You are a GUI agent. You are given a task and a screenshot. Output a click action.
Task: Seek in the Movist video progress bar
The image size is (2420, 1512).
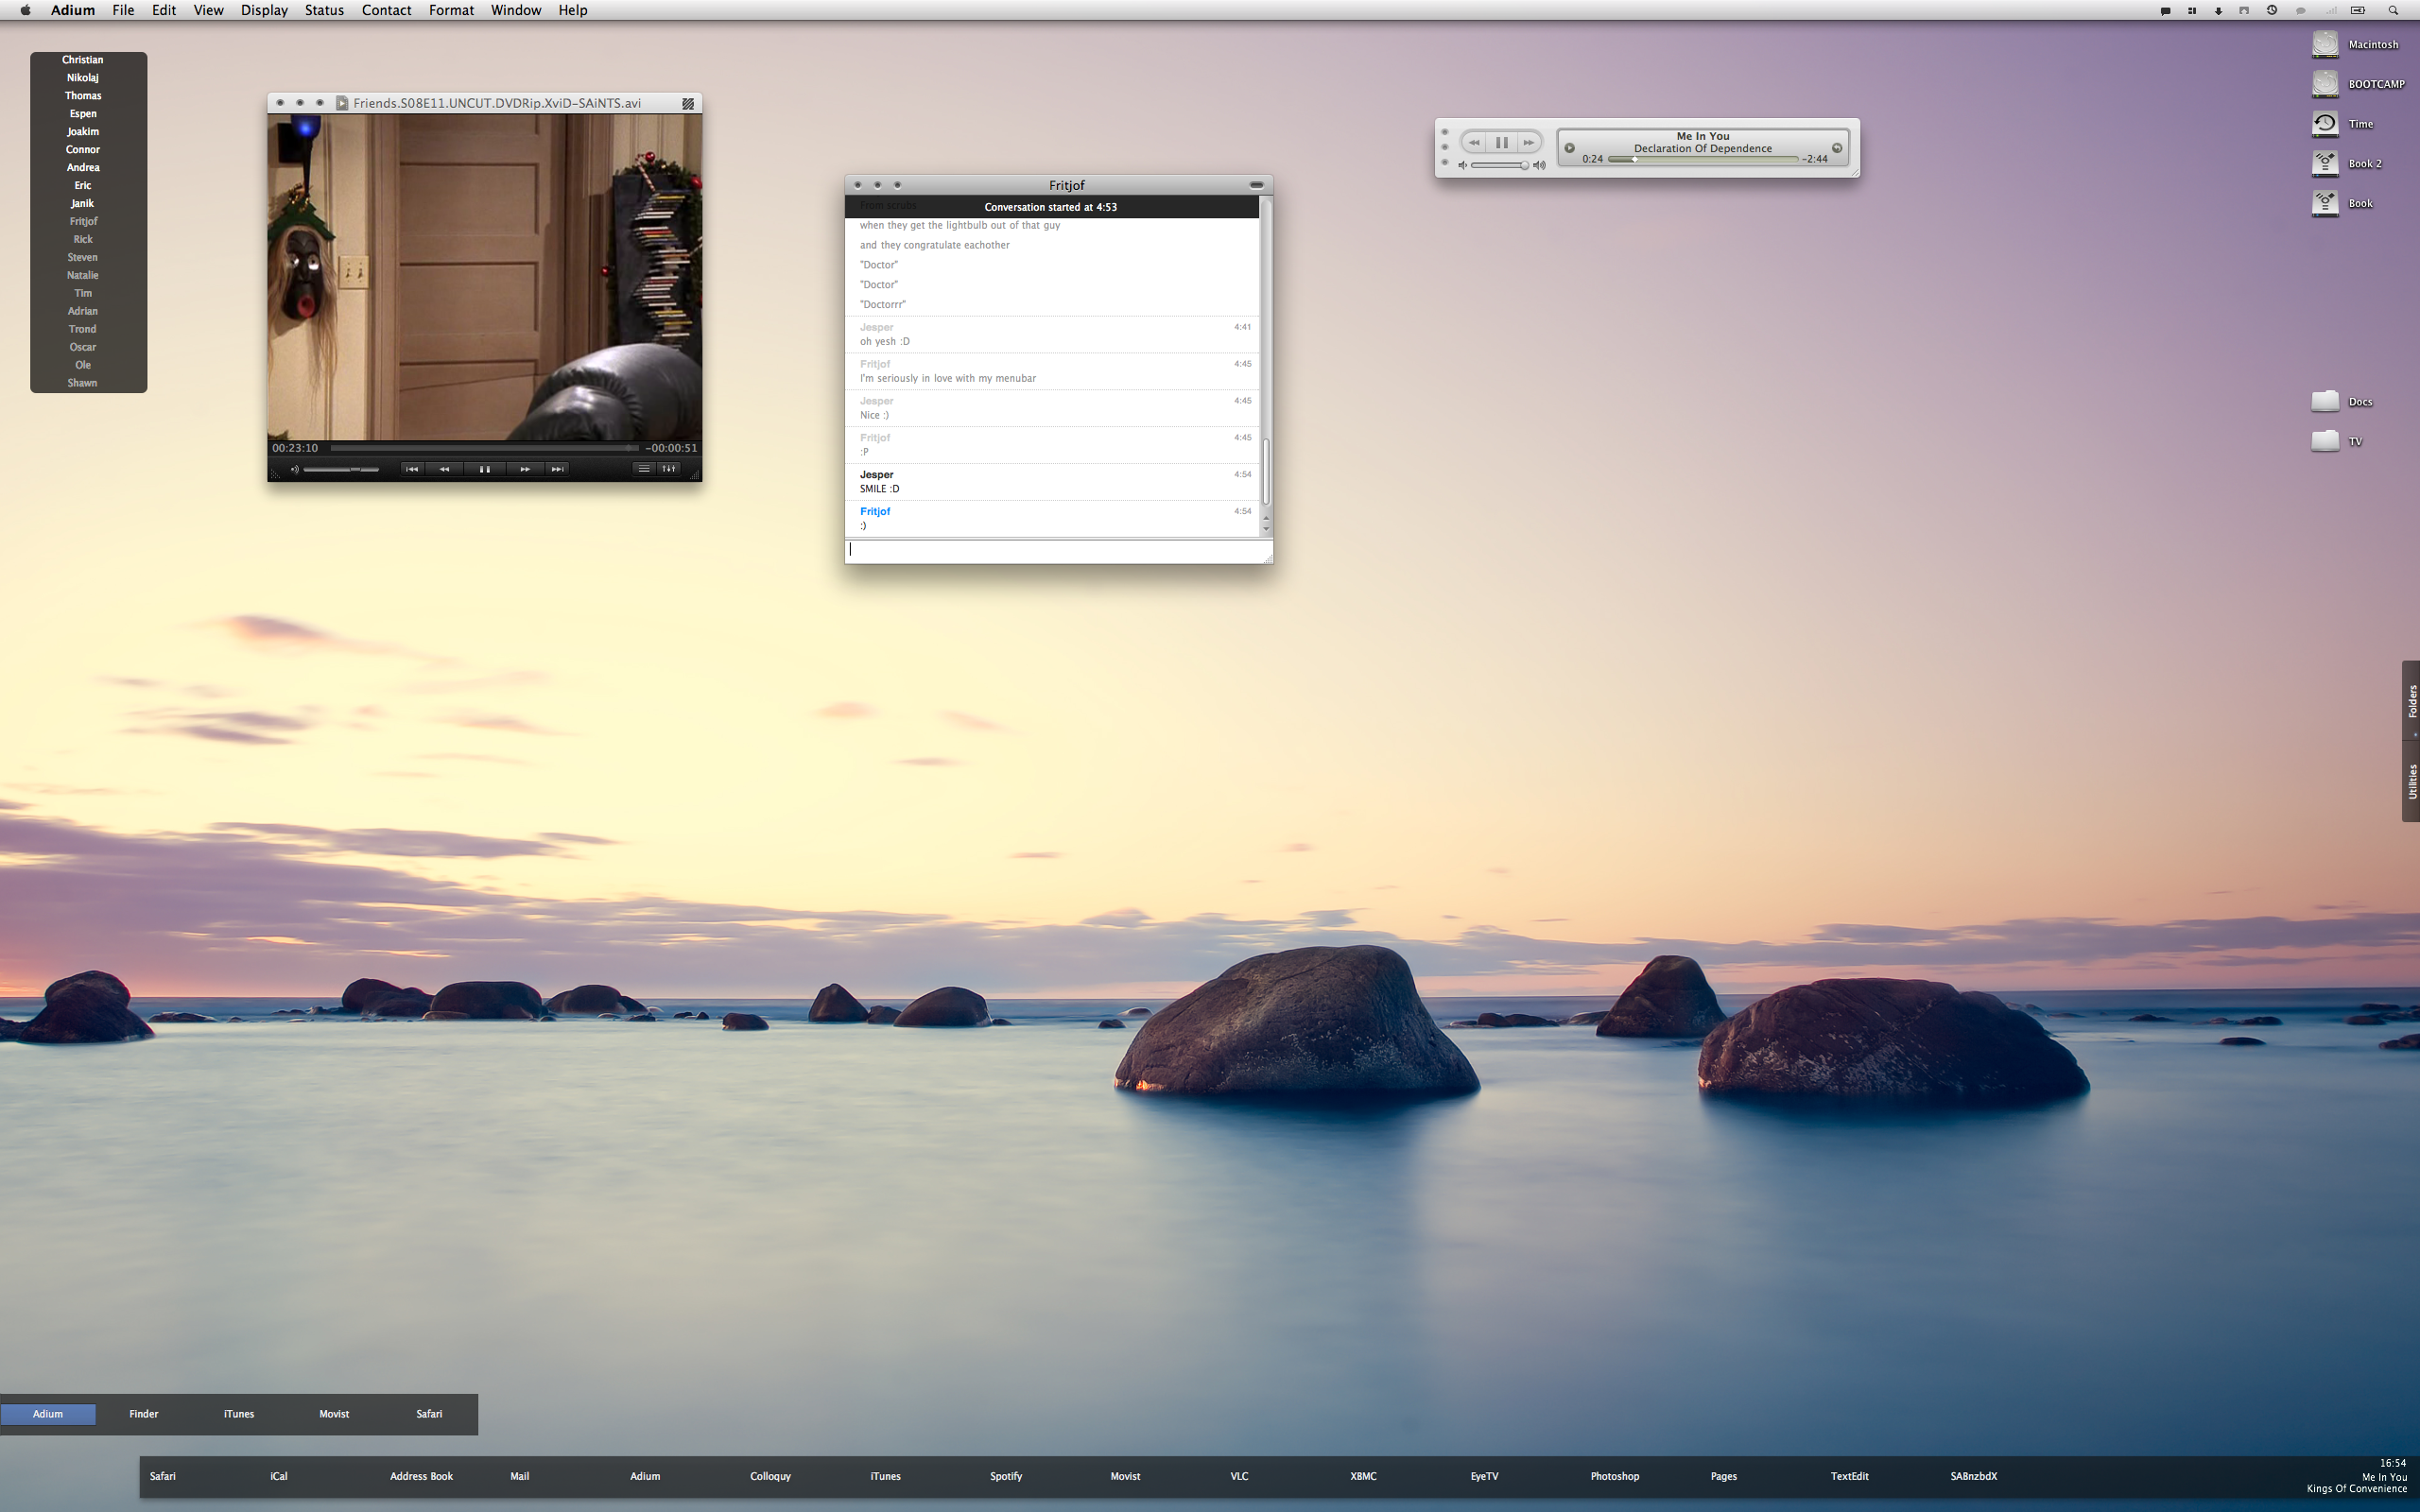click(x=484, y=448)
